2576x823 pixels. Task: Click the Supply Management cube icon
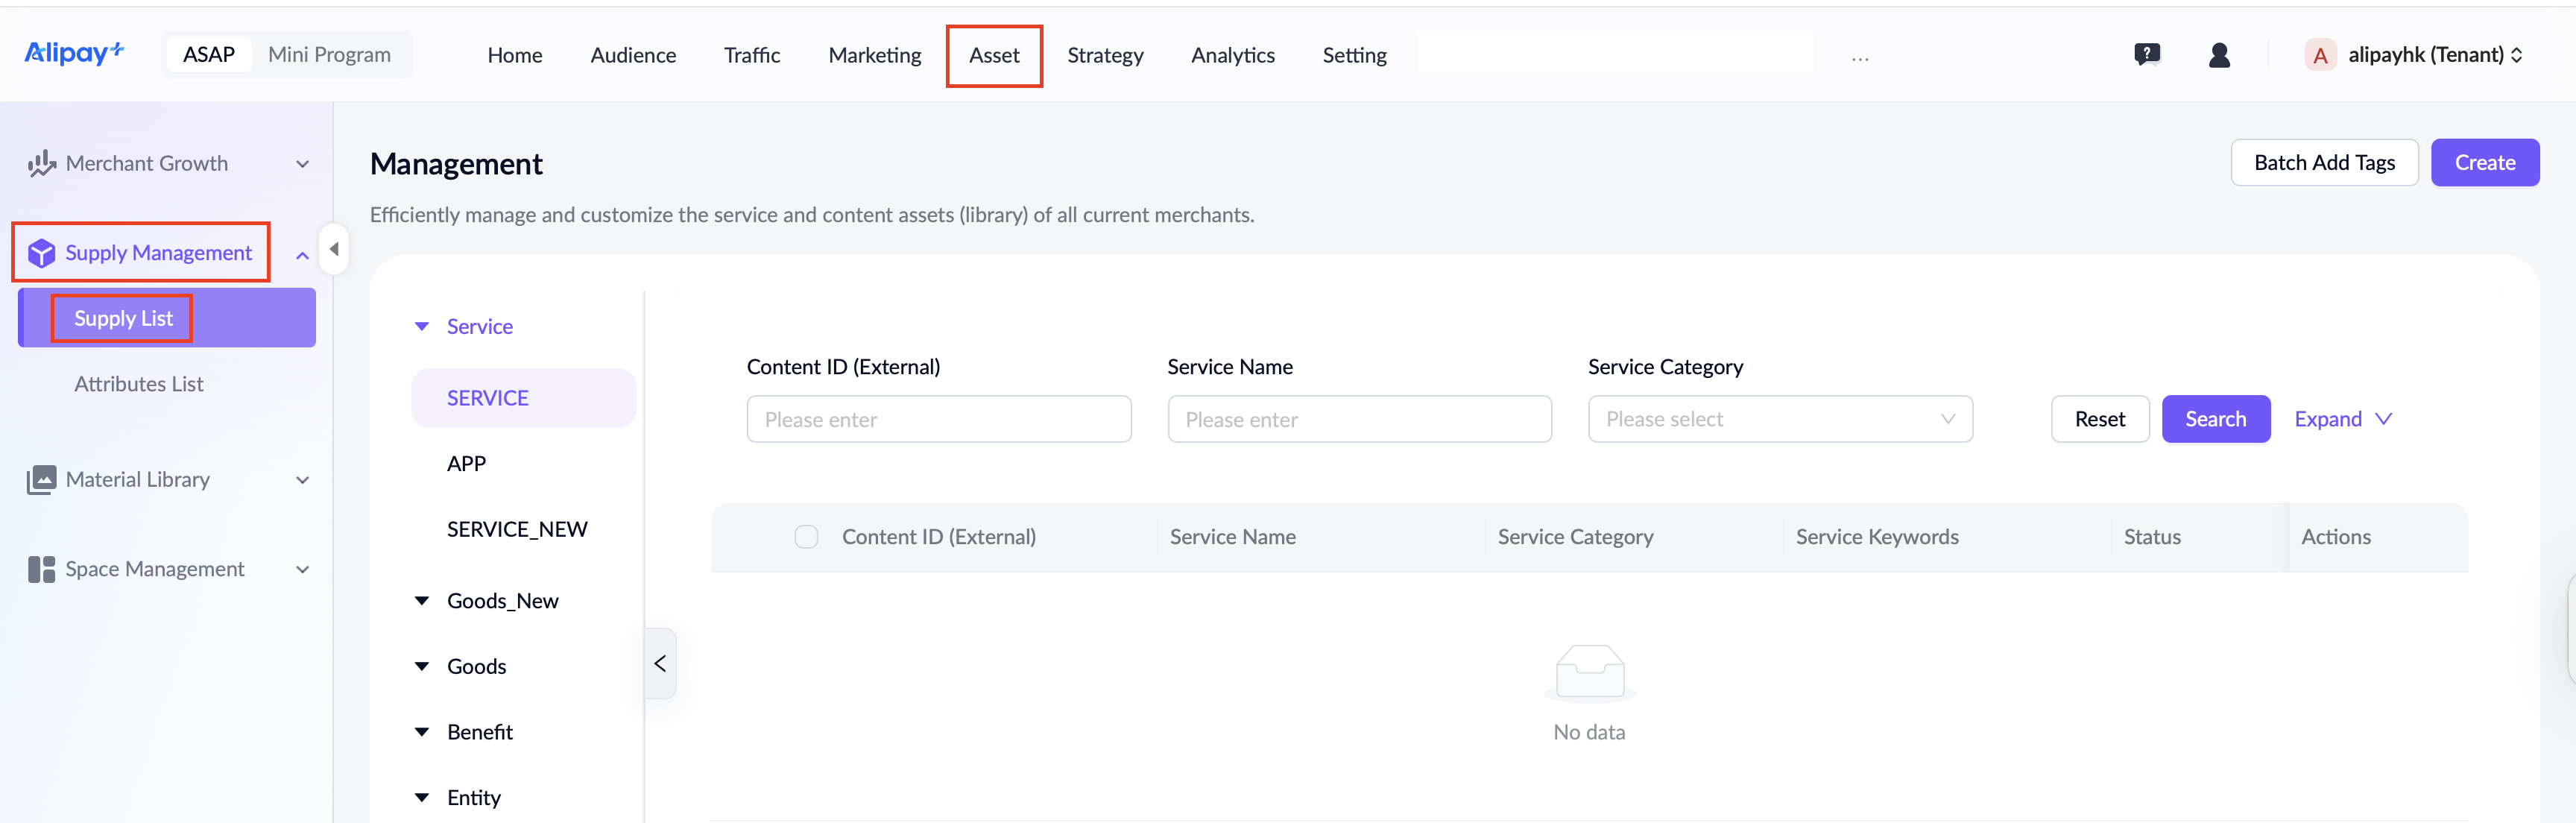41,253
